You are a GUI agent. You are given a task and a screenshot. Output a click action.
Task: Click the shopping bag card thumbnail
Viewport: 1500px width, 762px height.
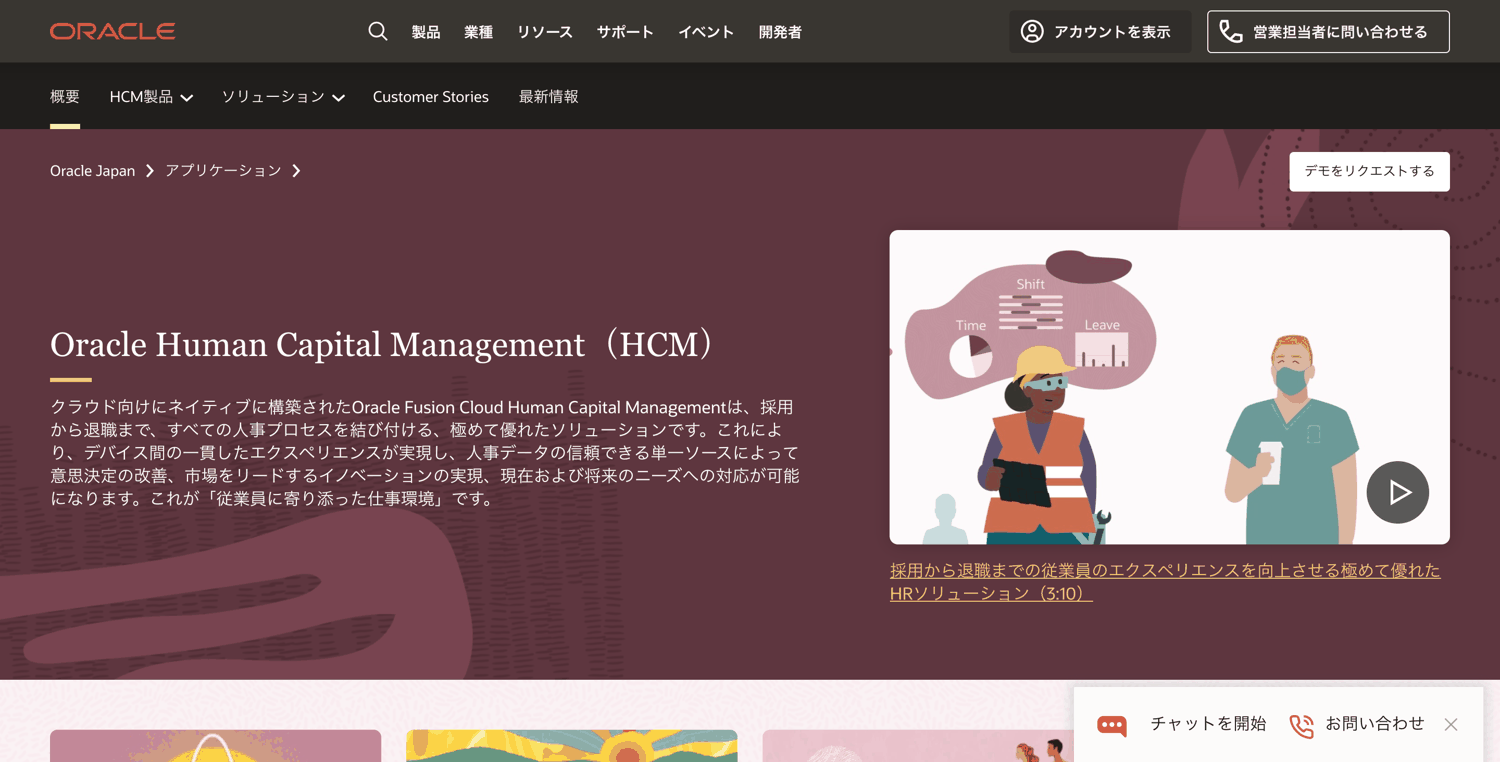click(x=215, y=746)
